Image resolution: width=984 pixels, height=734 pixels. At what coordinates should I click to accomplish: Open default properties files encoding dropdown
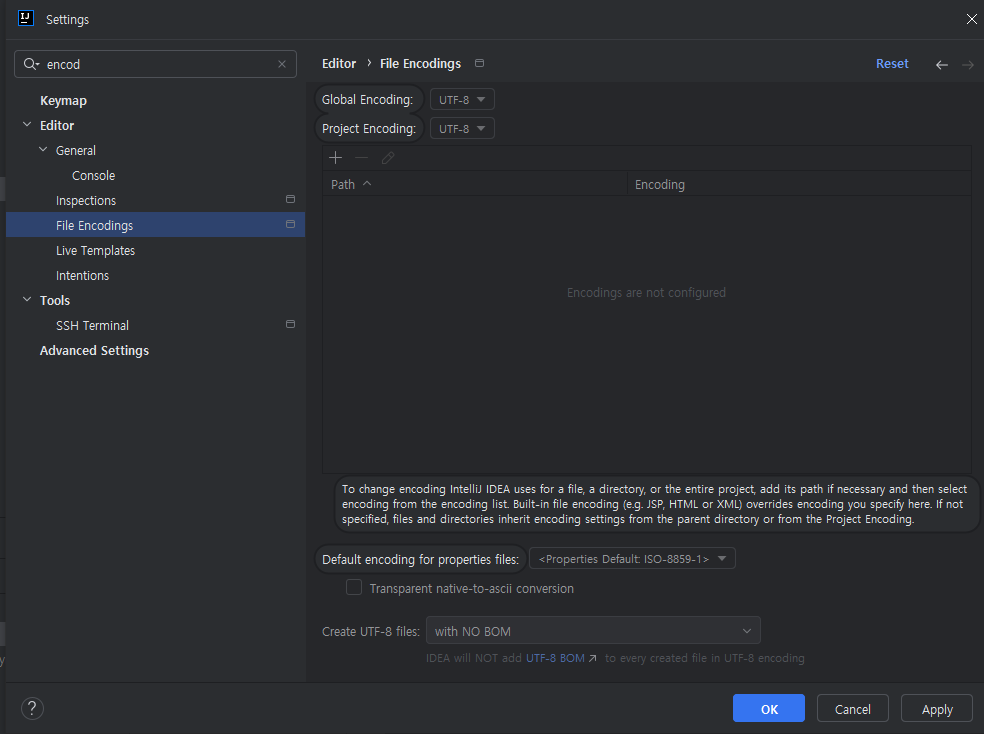[632, 558]
